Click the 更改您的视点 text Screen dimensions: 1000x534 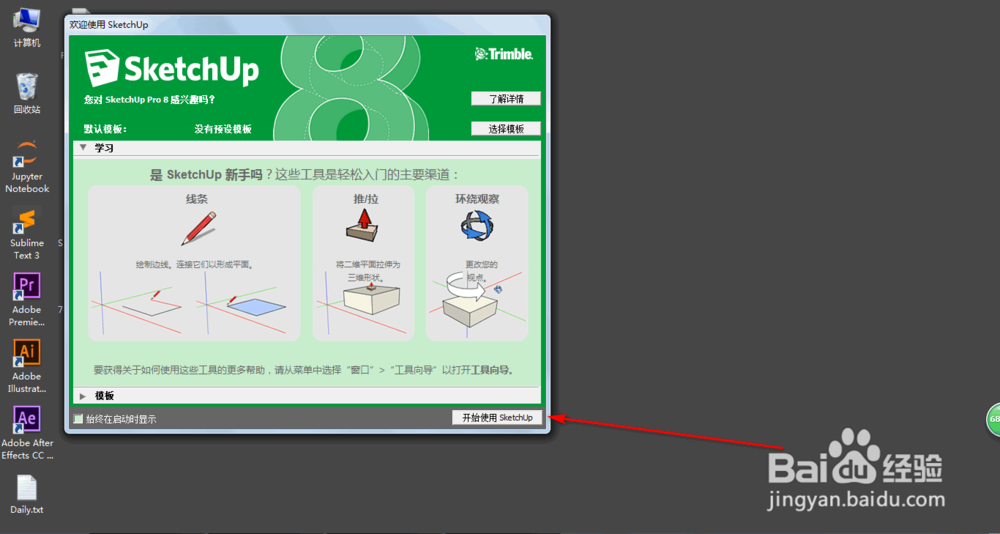tap(481, 271)
